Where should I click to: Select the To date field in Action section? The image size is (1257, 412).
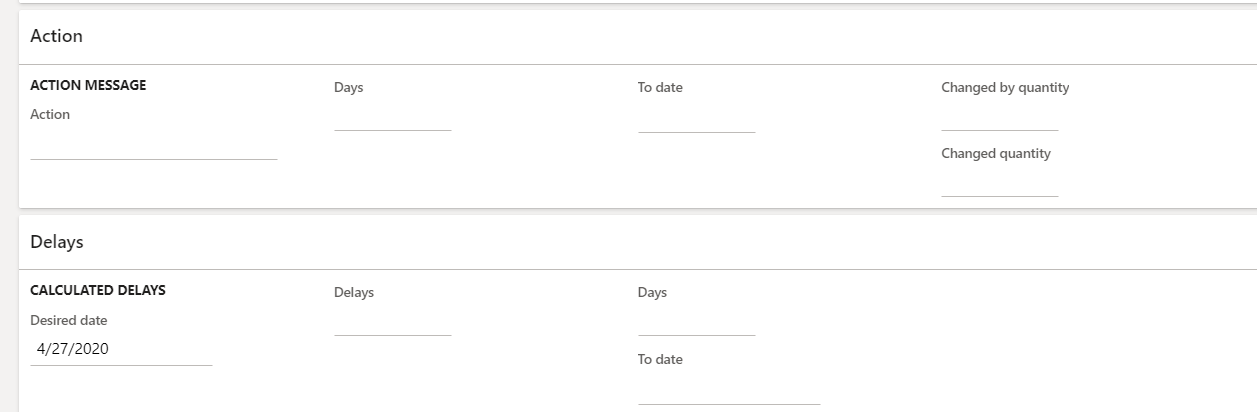696,120
